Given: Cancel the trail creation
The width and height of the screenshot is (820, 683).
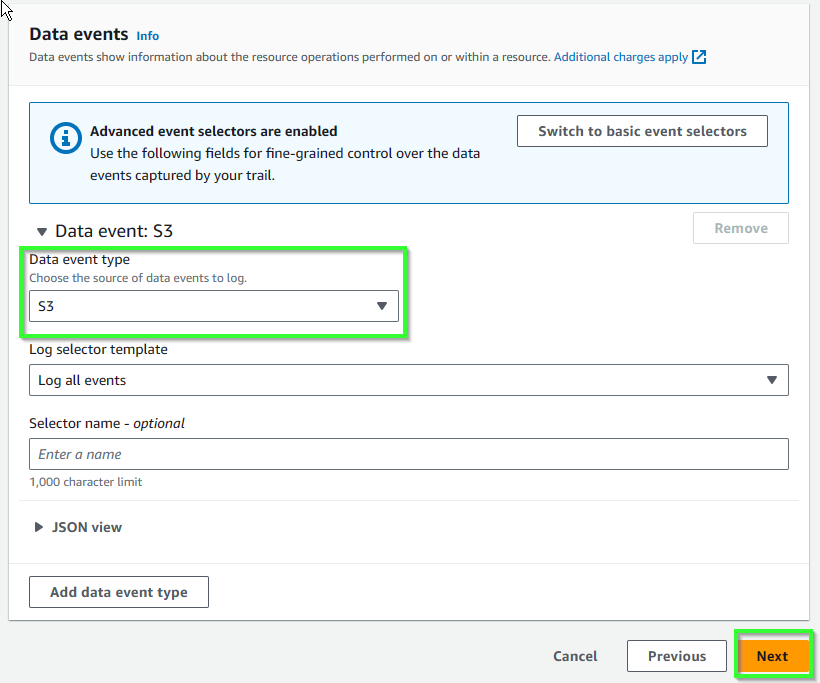Looking at the screenshot, I should click(x=575, y=656).
